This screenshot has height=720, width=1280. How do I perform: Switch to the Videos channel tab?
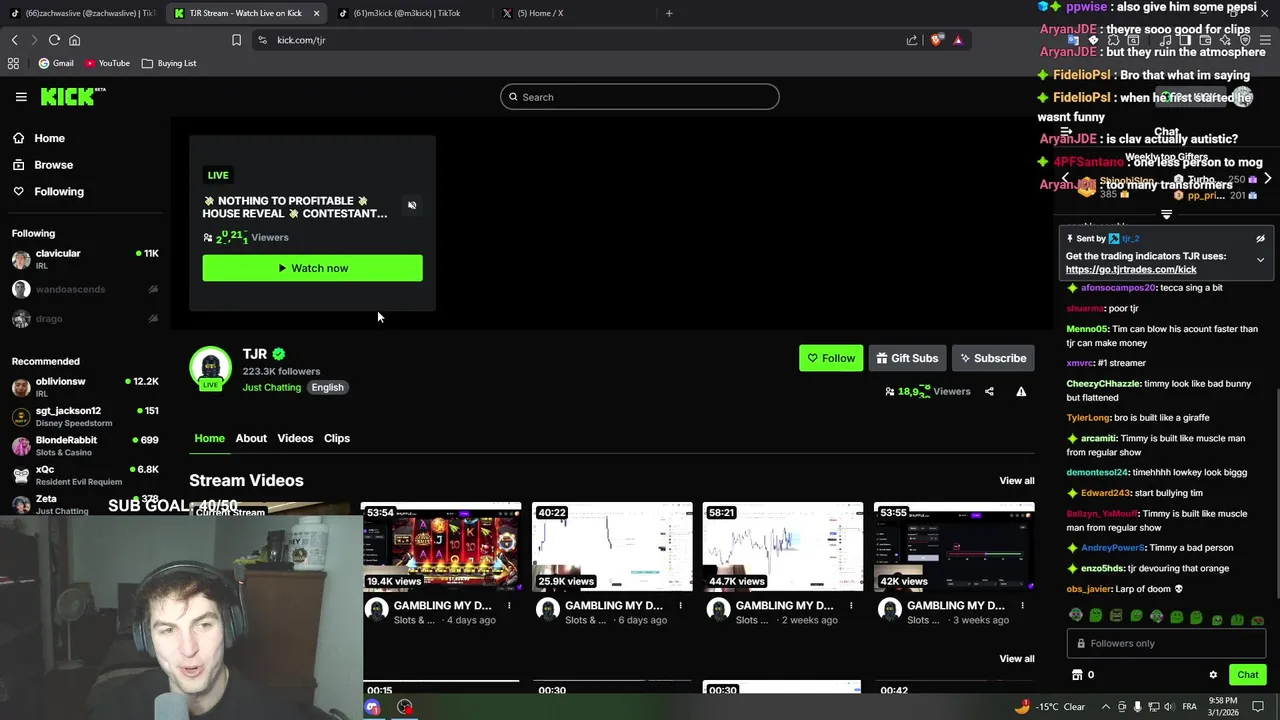[295, 438]
